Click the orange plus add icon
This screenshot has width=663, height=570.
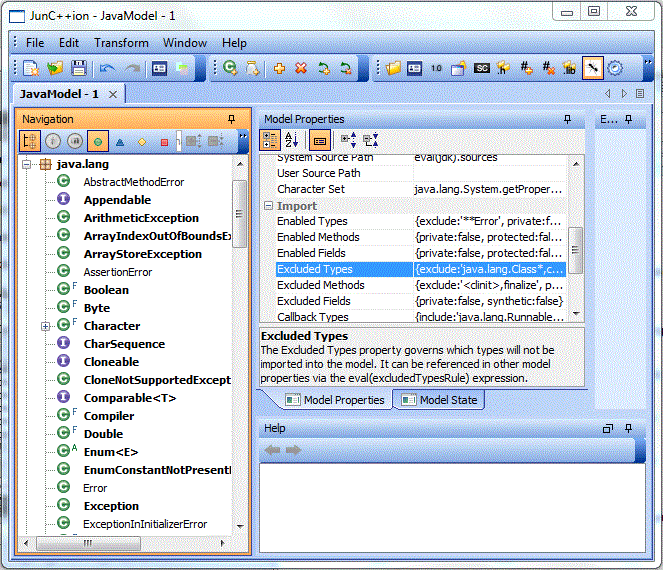coord(279,68)
